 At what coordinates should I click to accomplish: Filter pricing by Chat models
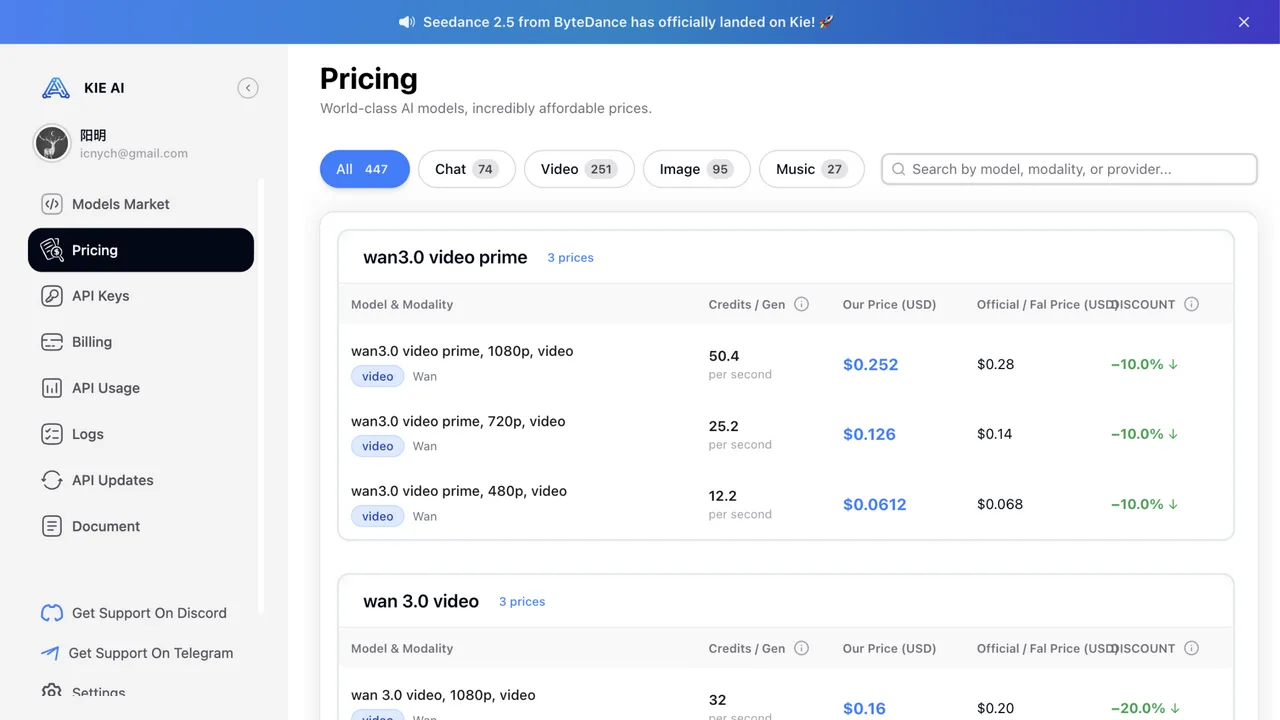(x=467, y=169)
